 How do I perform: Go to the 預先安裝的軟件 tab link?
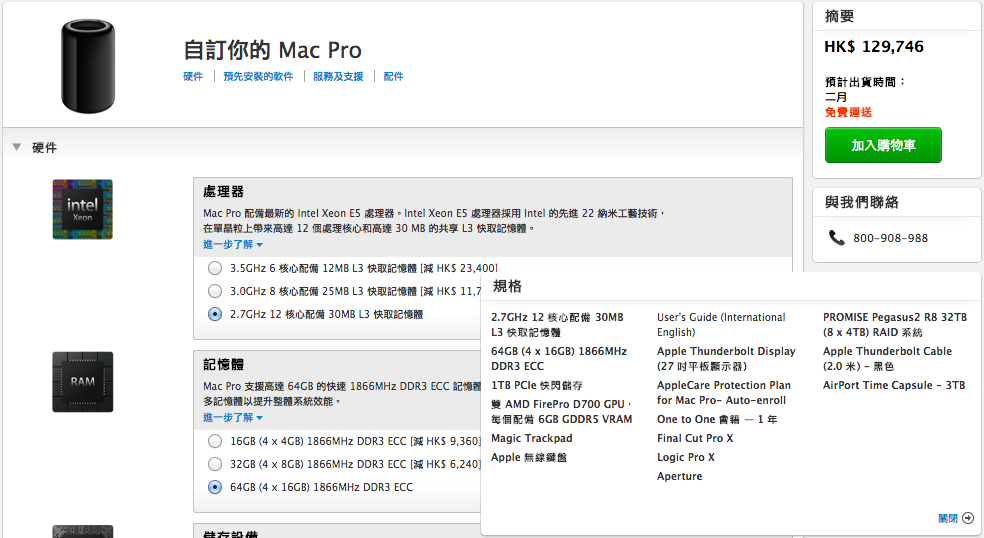coord(258,77)
